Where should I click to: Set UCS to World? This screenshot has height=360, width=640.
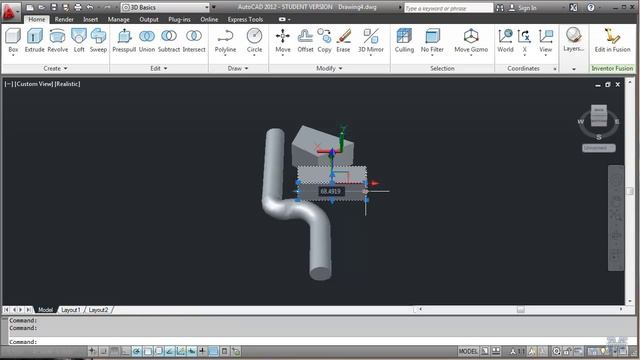click(505, 41)
